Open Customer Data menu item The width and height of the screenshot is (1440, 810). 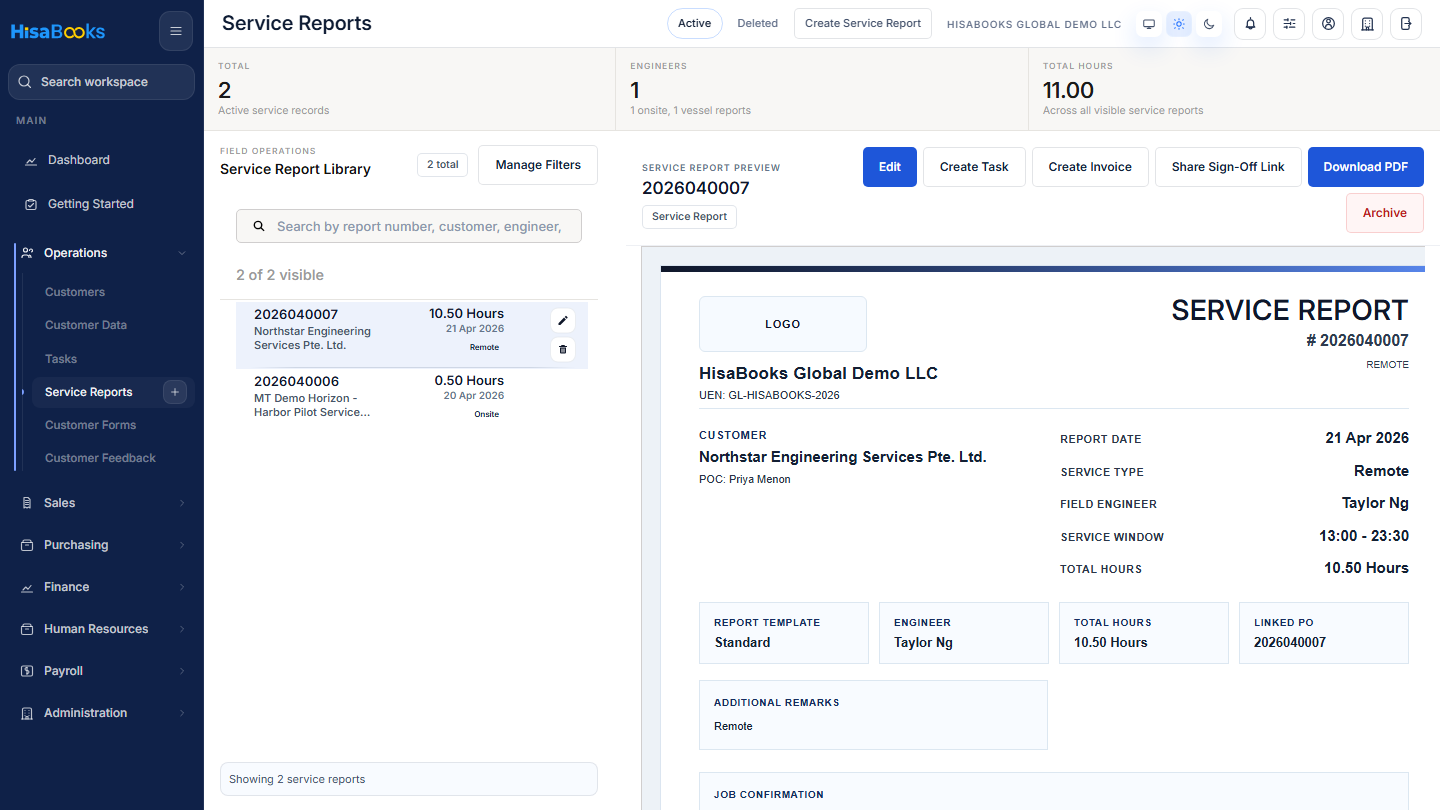pos(86,325)
